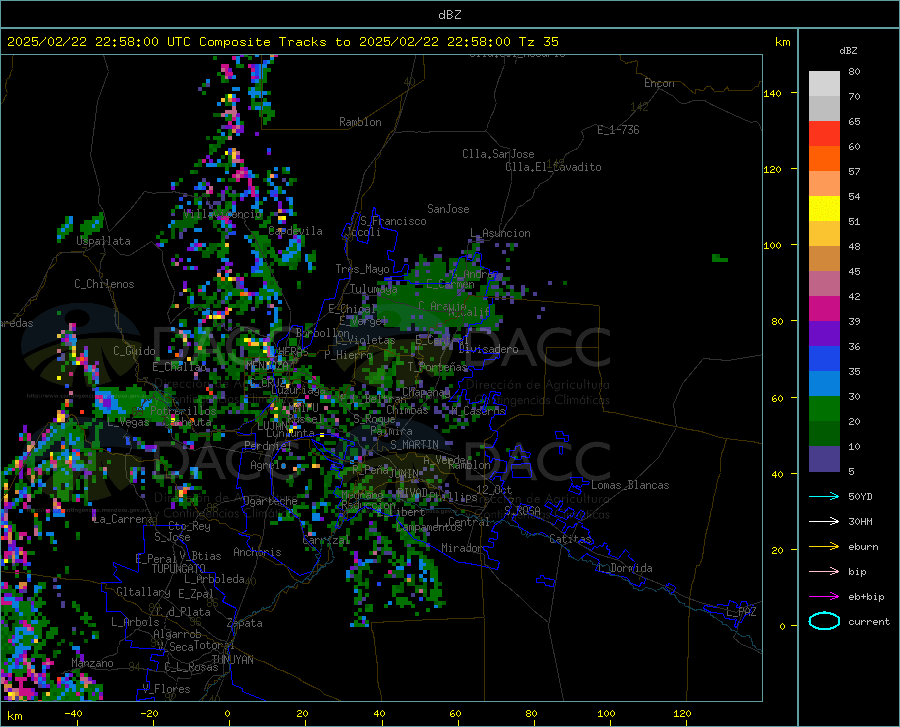
Task: Click the L_PAZ map label
Action: pyautogui.click(x=741, y=612)
